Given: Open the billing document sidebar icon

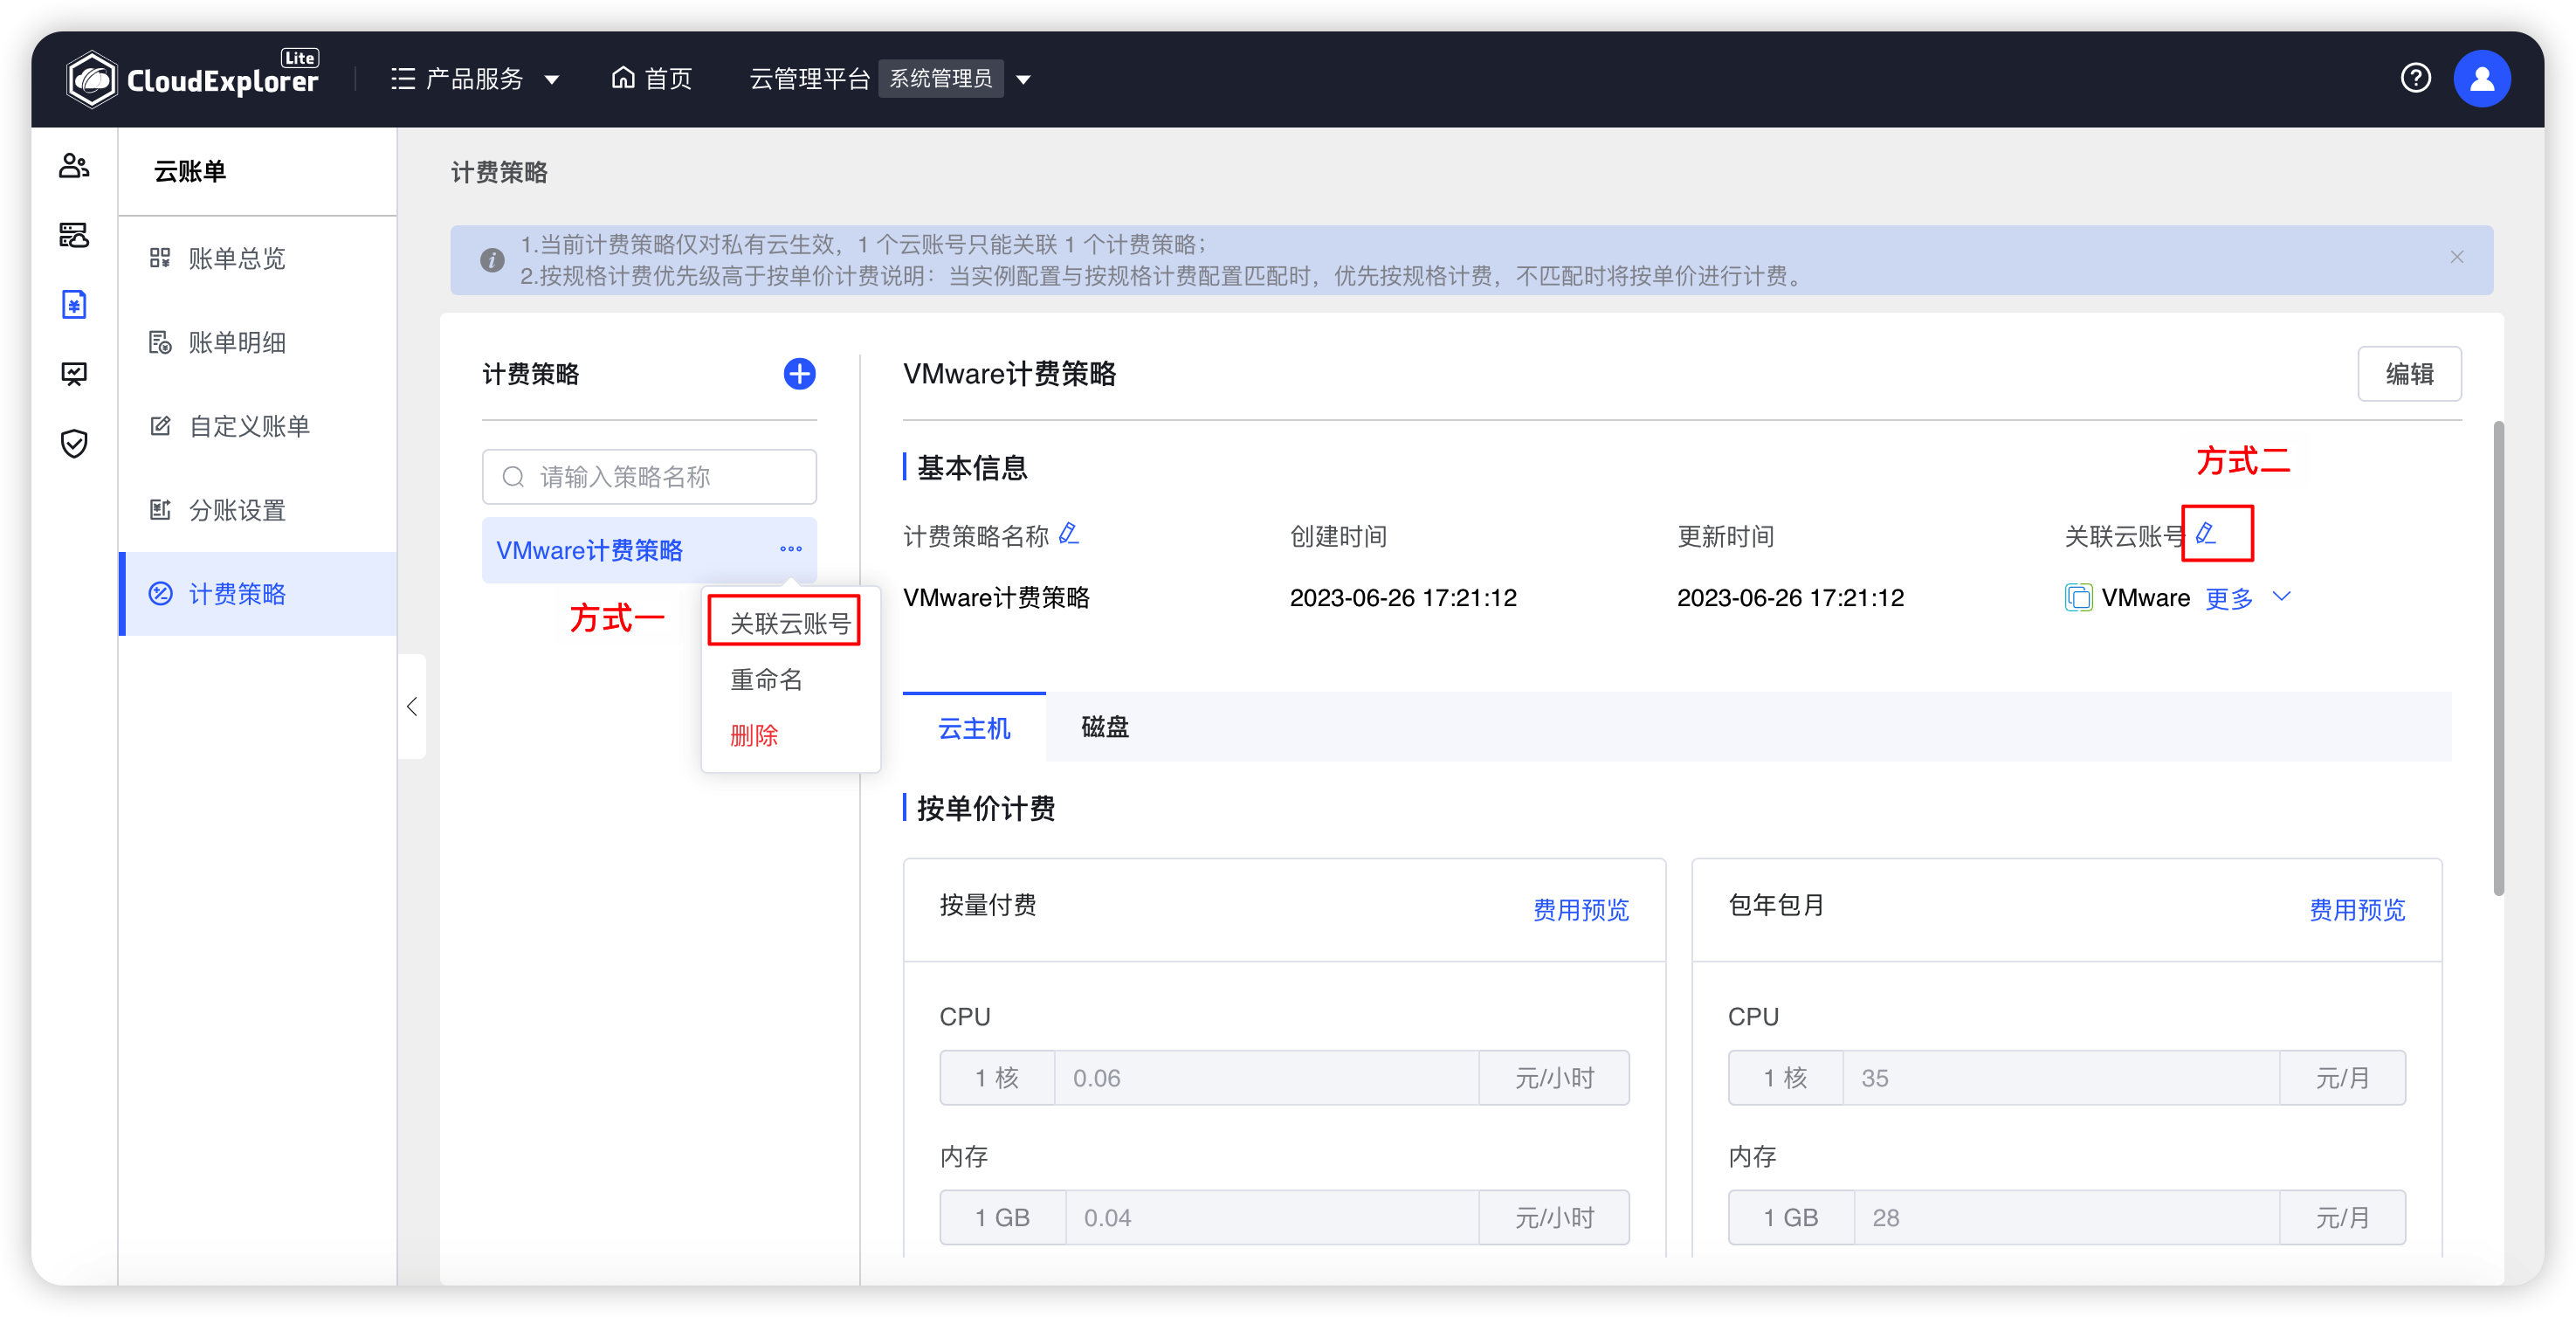Looking at the screenshot, I should [x=74, y=304].
